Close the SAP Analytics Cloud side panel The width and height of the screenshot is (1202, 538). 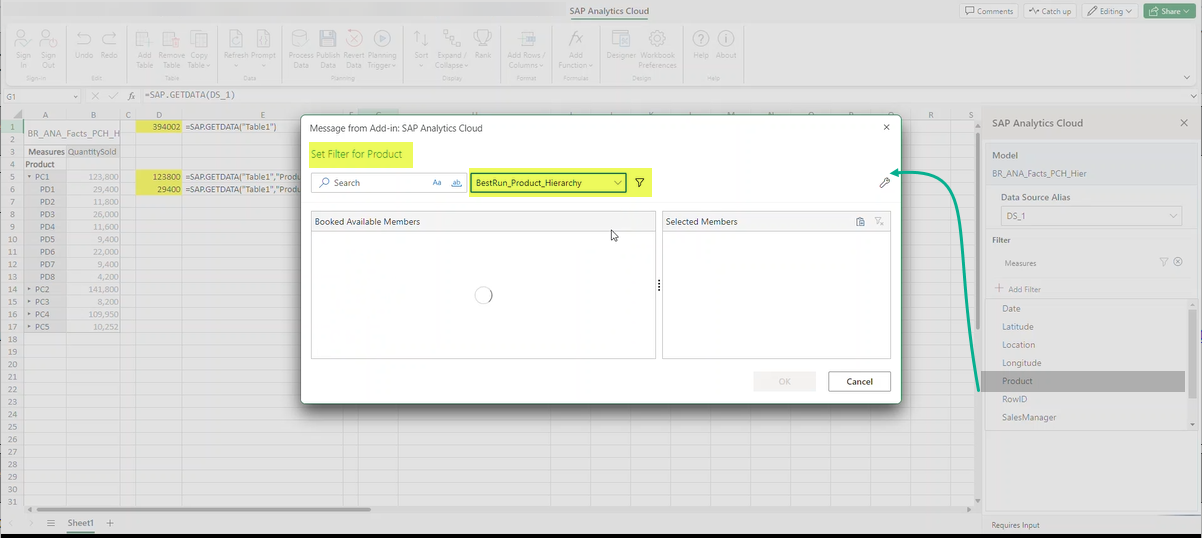point(1184,123)
